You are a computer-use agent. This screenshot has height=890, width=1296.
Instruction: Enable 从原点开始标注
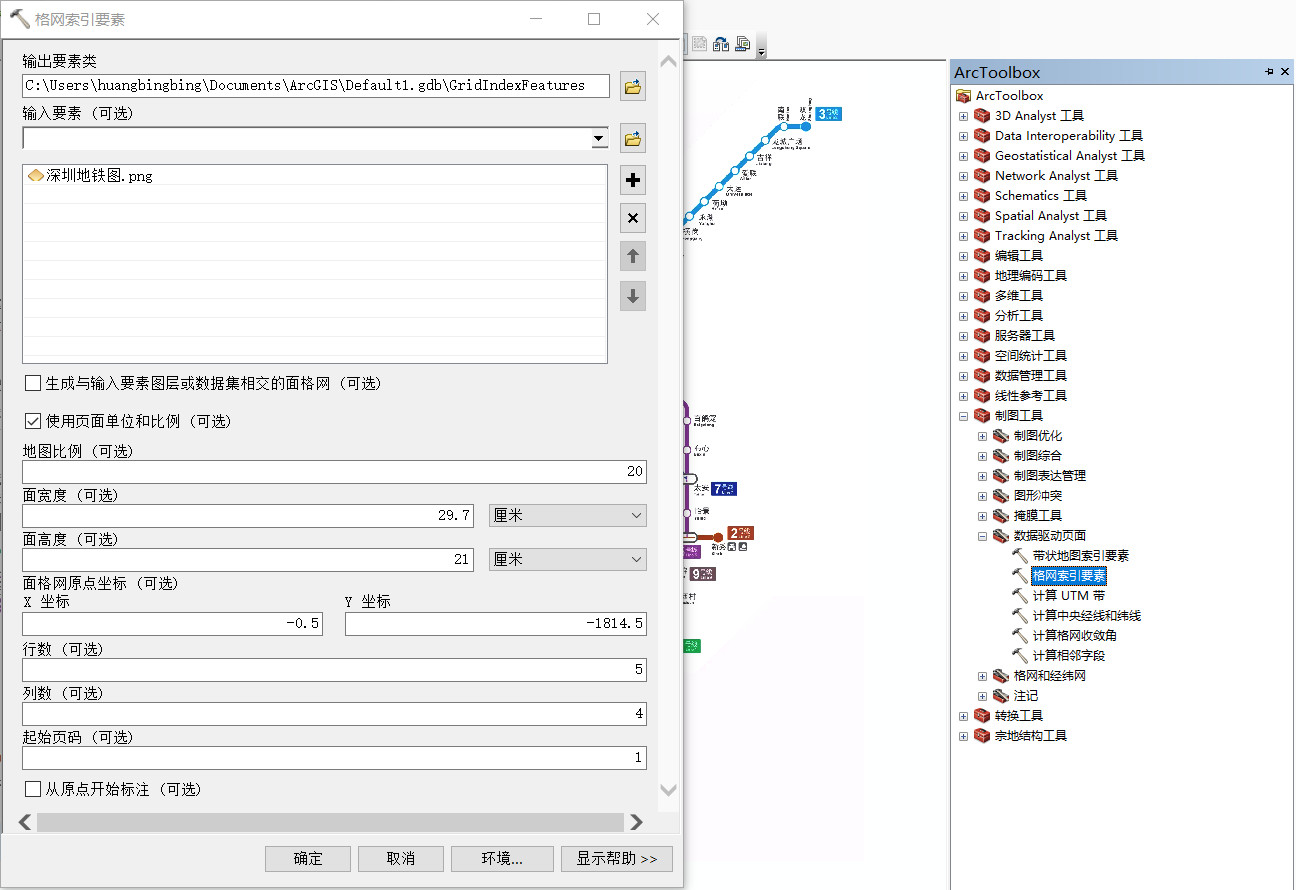[30, 788]
